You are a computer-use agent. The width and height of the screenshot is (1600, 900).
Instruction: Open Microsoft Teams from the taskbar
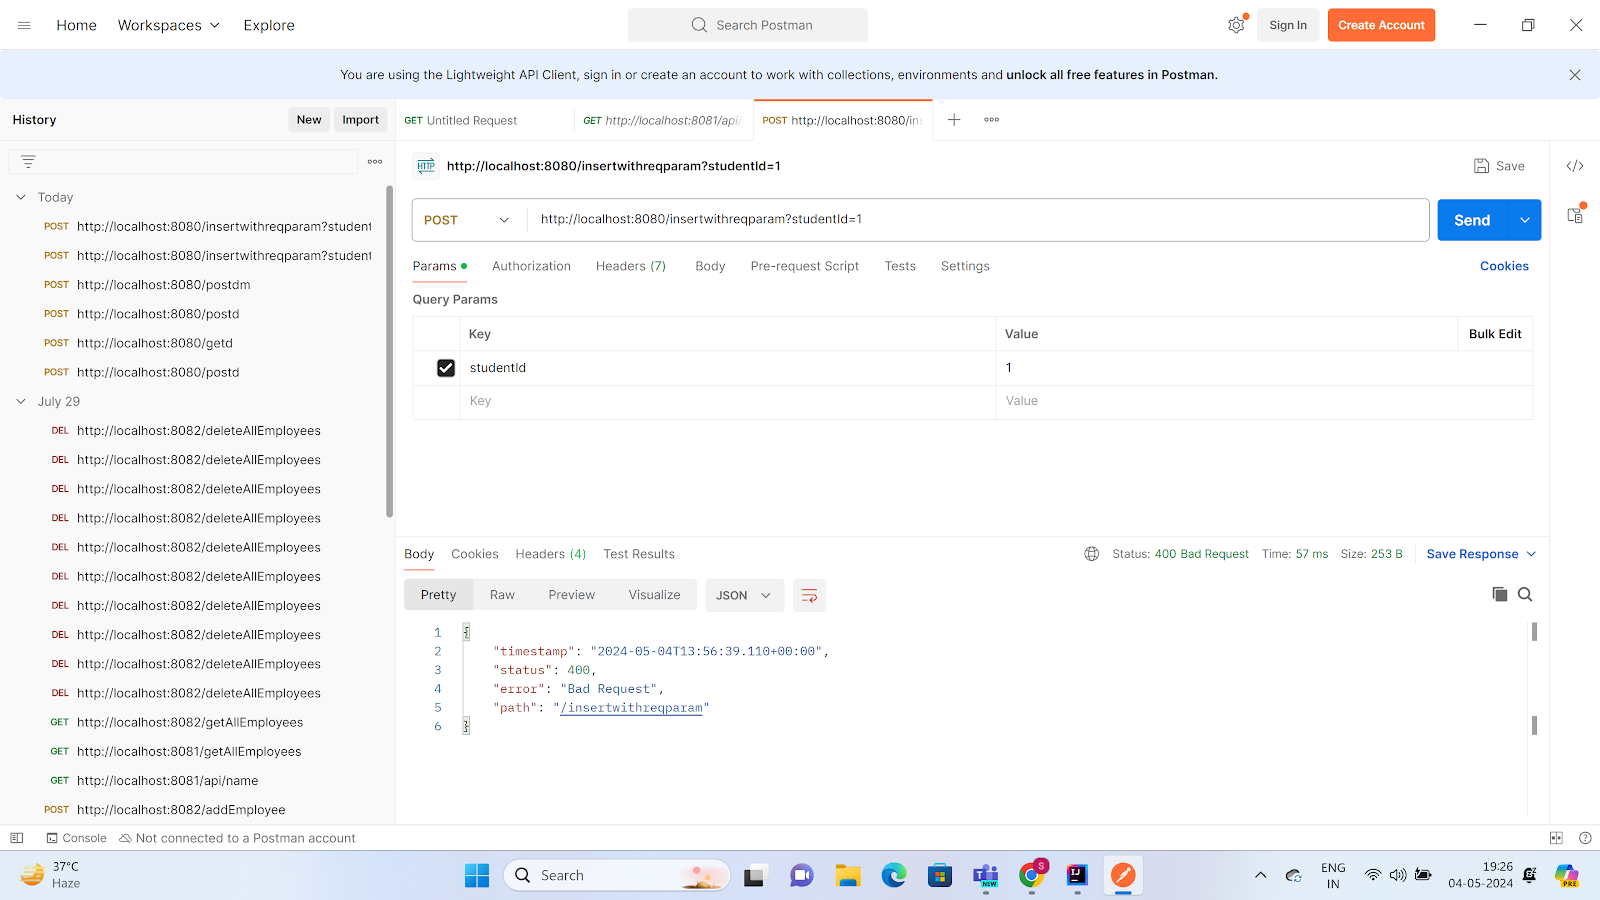click(x=986, y=876)
